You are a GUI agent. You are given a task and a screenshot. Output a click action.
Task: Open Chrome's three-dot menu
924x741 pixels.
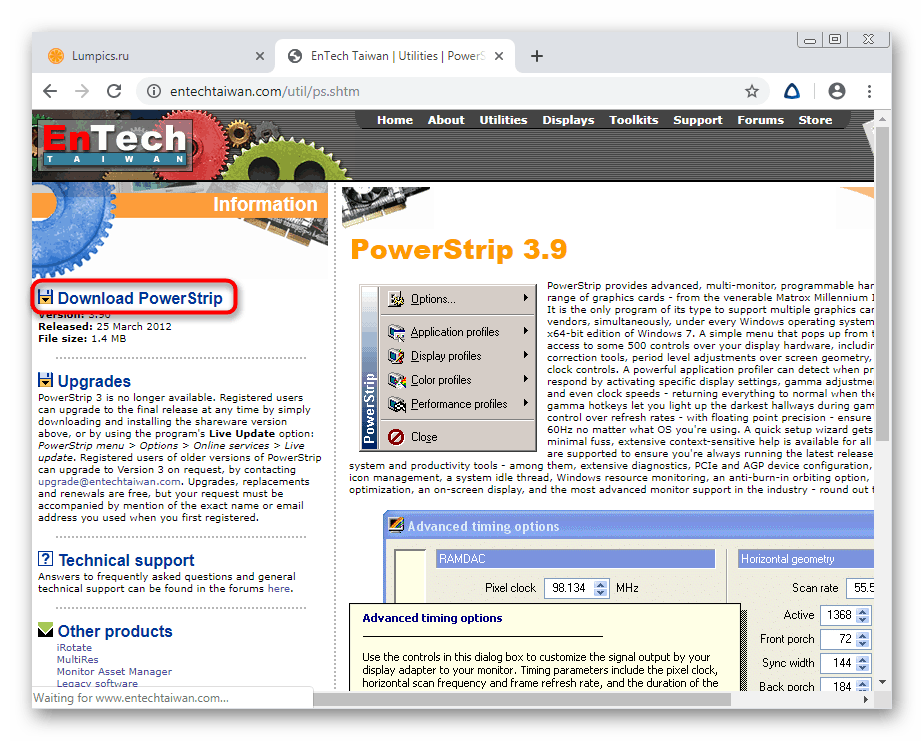point(869,91)
